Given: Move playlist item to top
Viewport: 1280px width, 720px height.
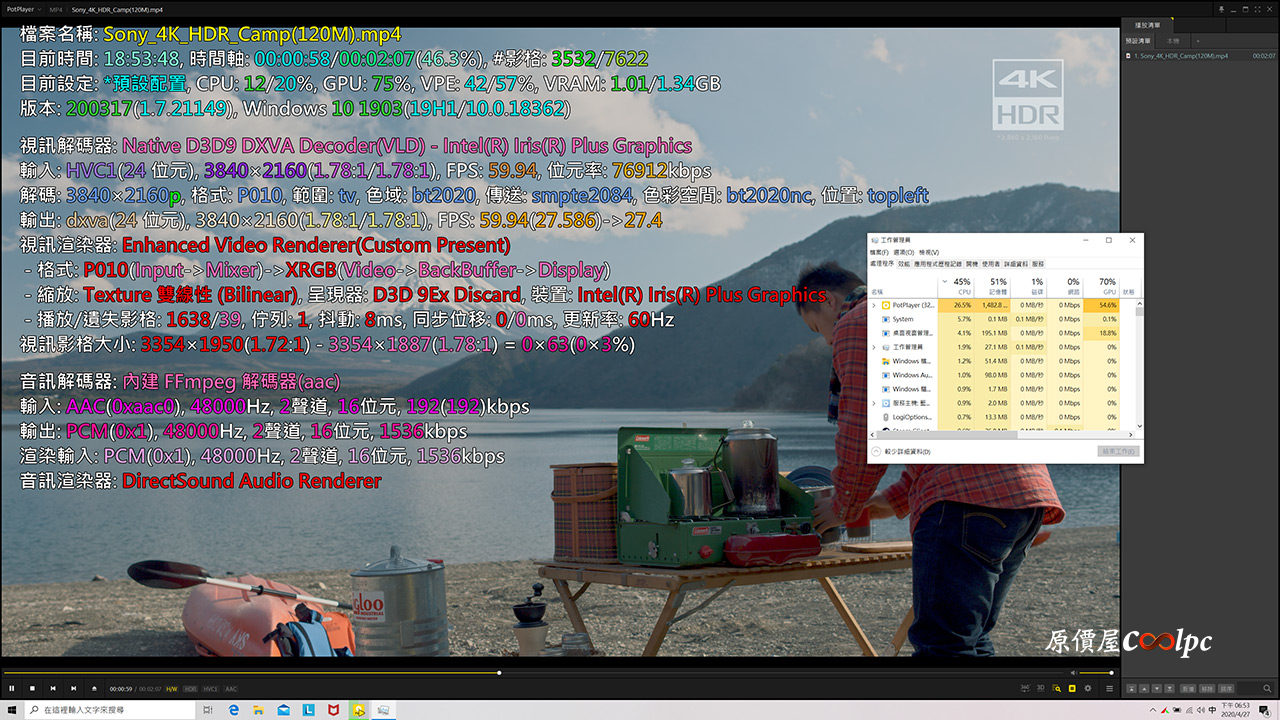Looking at the screenshot, I should pos(1131,688).
